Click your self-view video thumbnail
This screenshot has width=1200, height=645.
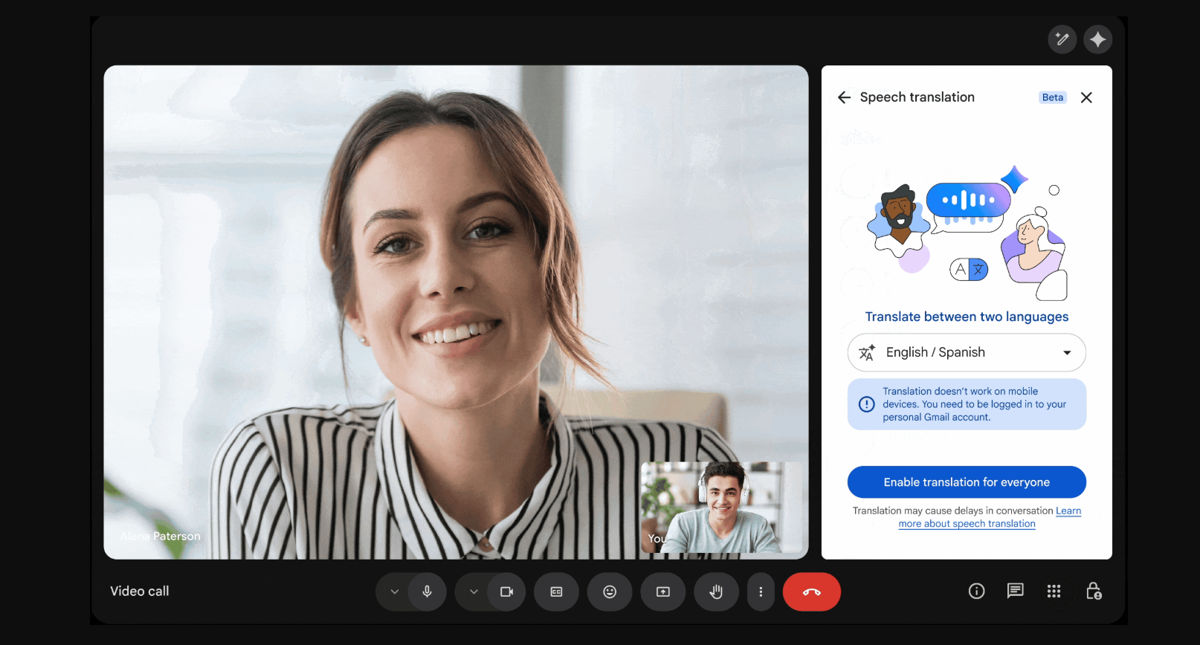722,507
